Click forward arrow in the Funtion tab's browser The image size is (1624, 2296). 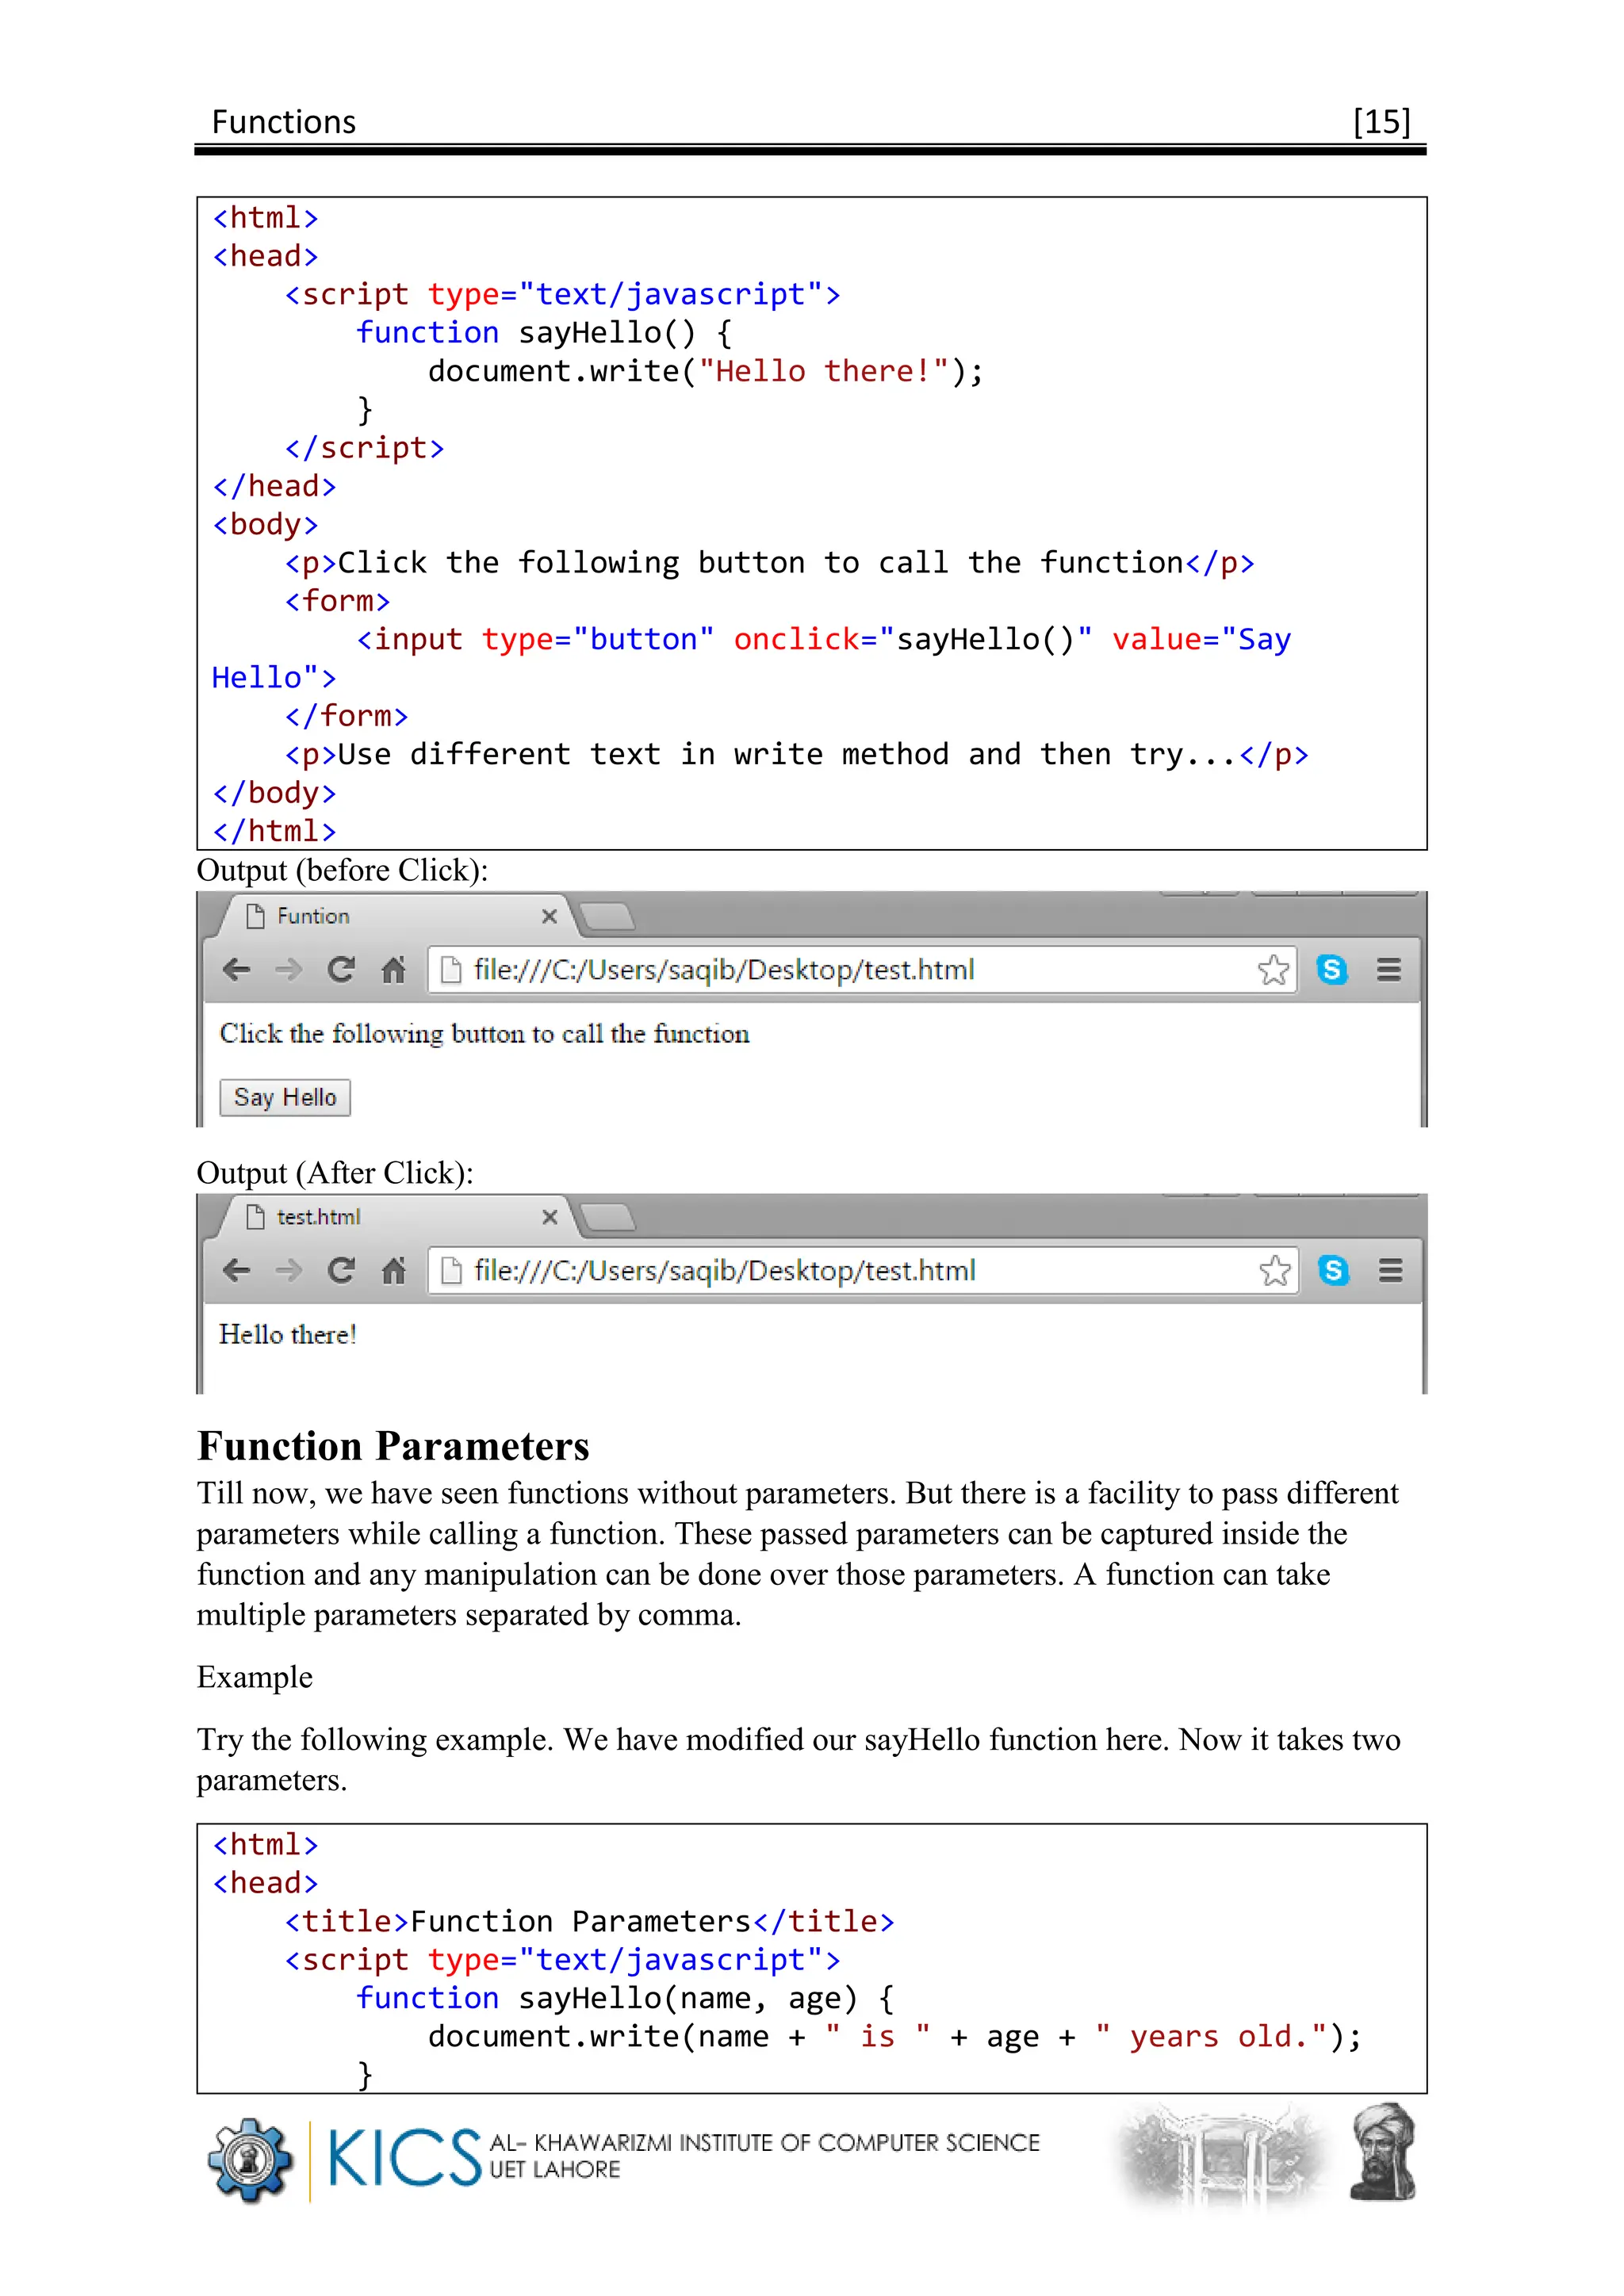[x=289, y=969]
